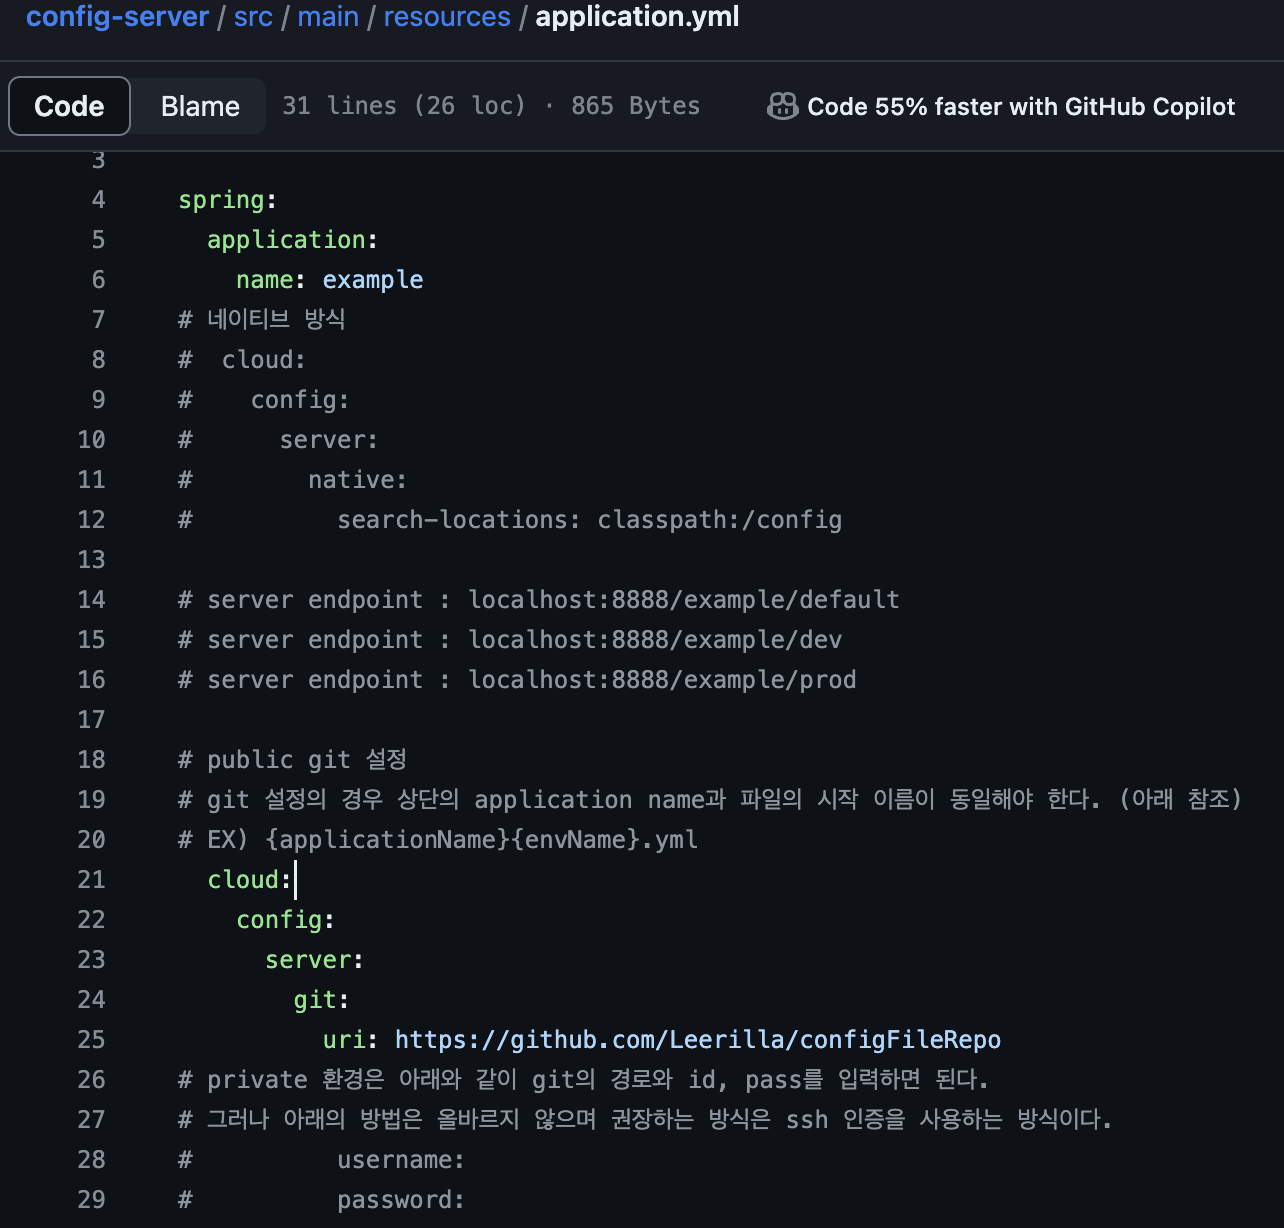Select line number 12
The width and height of the screenshot is (1284, 1228).
tap(91, 520)
